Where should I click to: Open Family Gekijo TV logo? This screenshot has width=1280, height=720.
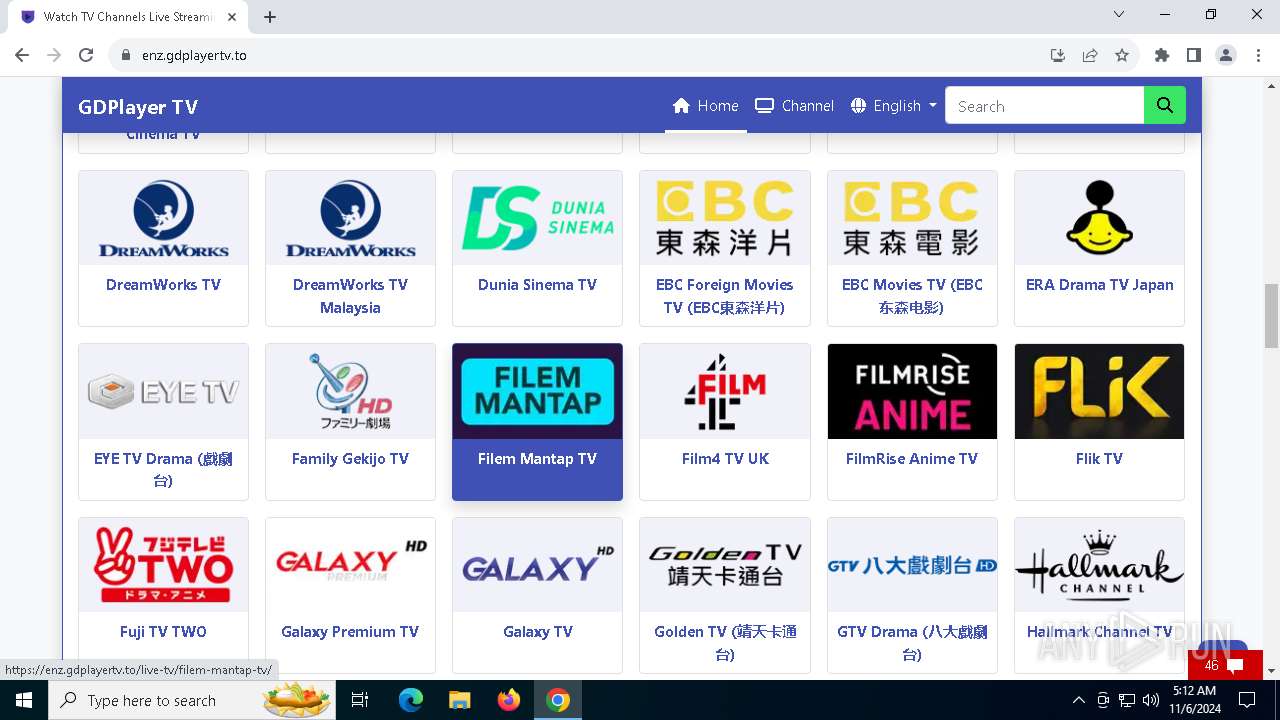click(350, 391)
